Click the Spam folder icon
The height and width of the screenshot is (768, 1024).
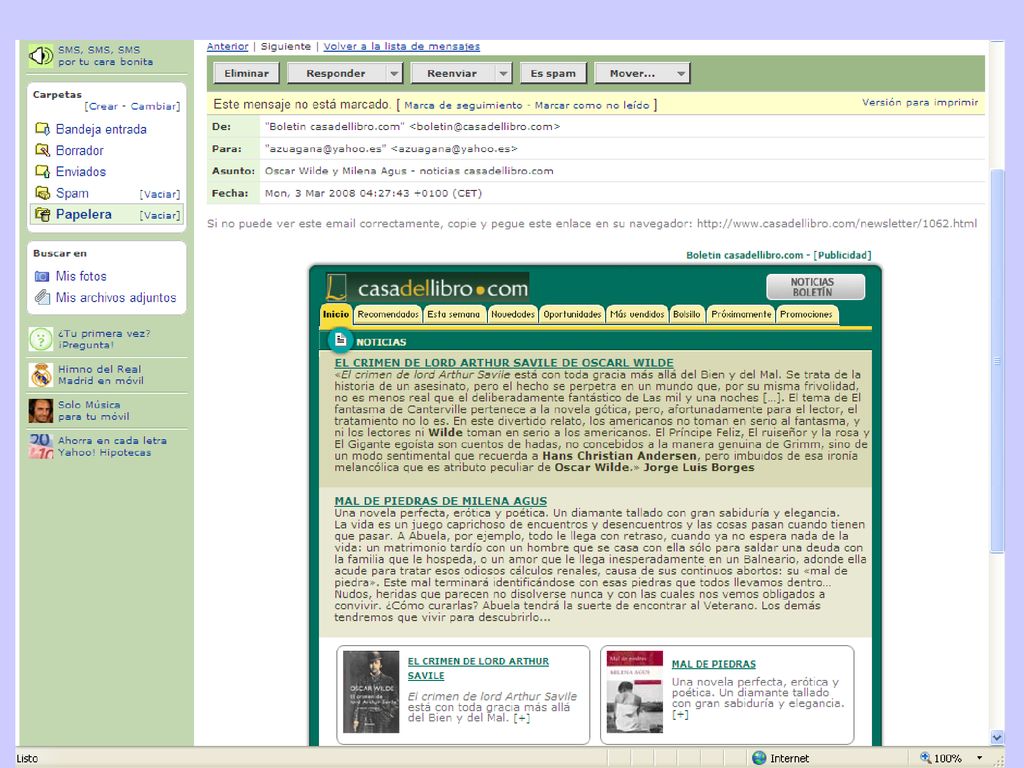point(42,193)
